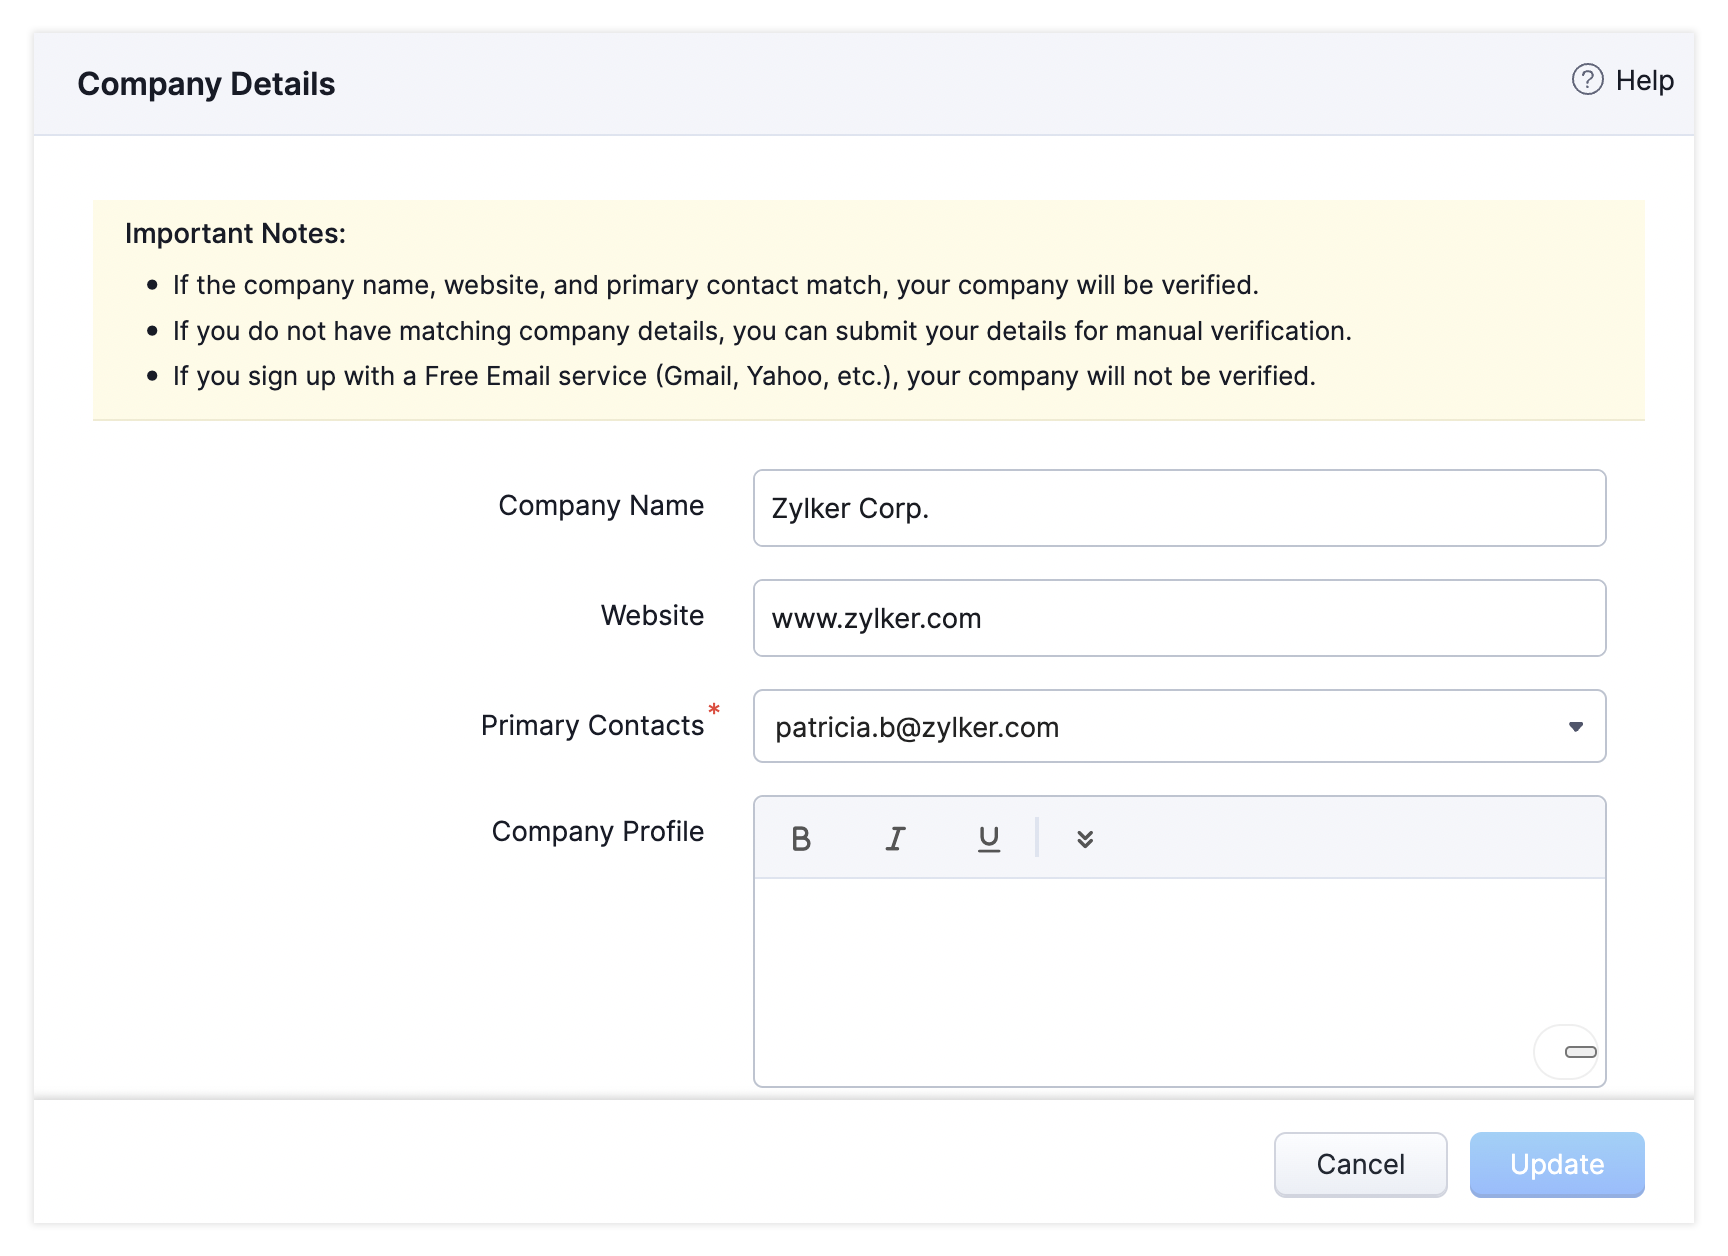
Task: Click the Update button
Action: [1556, 1165]
